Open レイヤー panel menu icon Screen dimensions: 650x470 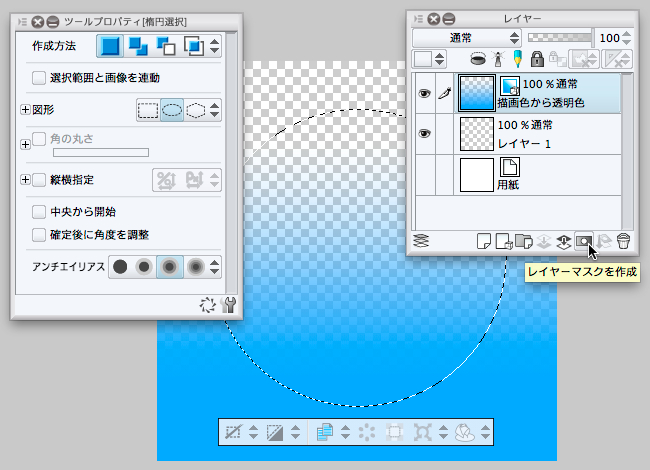pyautogui.click(x=418, y=19)
